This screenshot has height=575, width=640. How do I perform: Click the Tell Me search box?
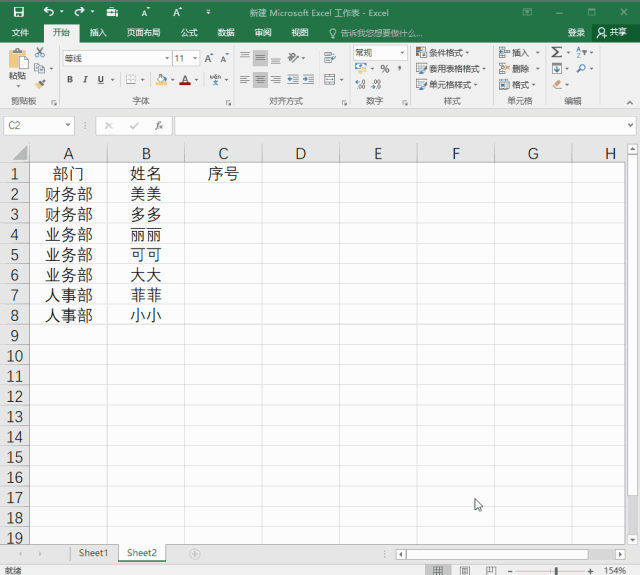click(376, 33)
